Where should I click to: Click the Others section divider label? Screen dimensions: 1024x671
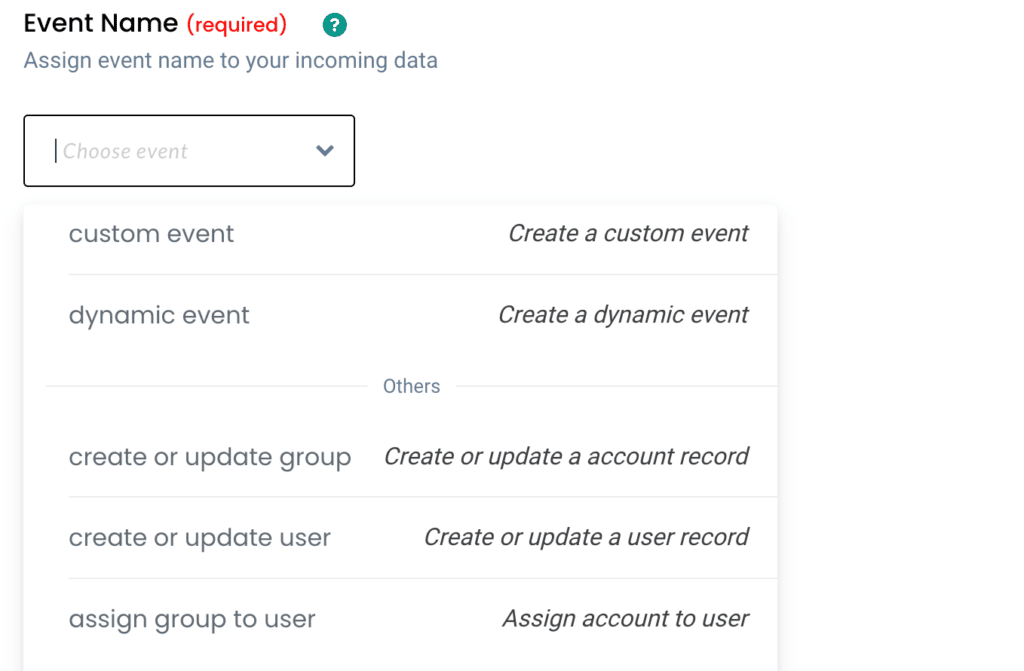coord(411,386)
